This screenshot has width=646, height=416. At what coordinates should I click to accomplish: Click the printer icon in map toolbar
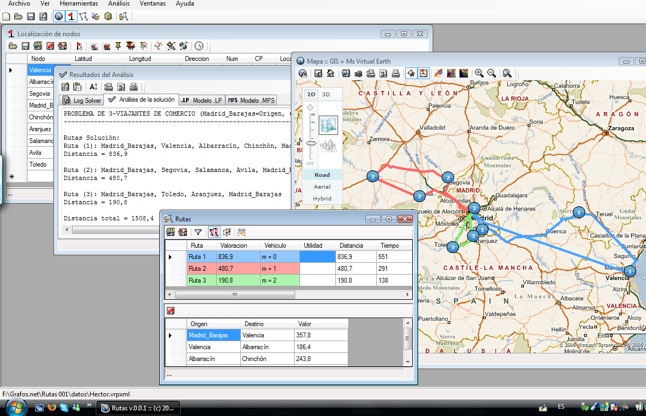(396, 73)
